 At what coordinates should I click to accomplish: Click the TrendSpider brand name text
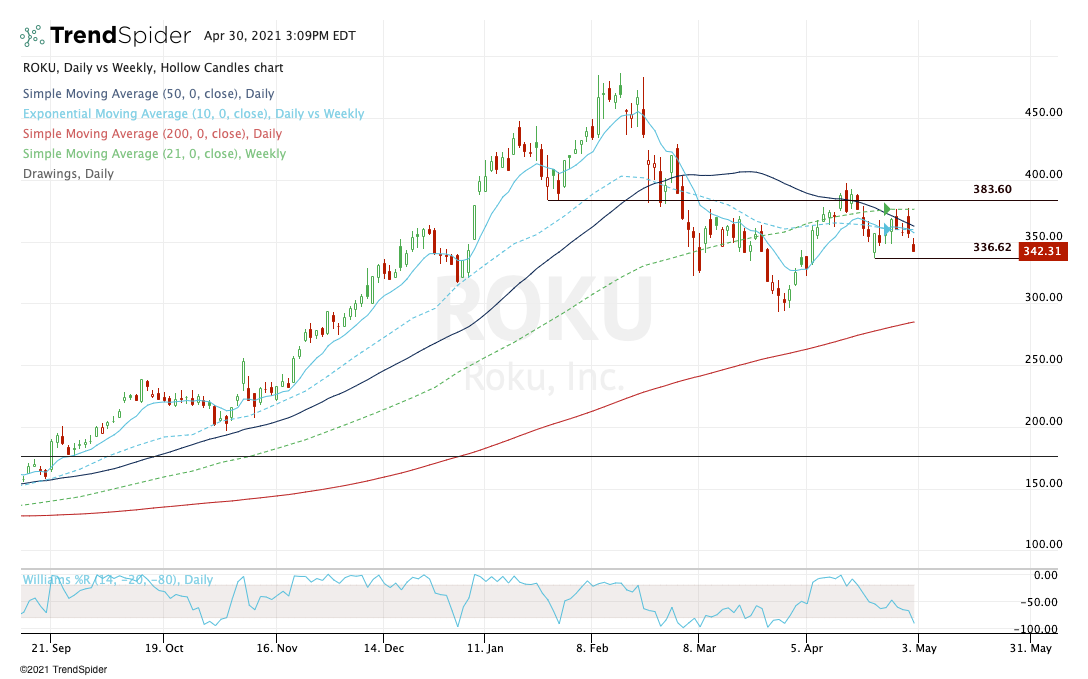click(x=120, y=35)
